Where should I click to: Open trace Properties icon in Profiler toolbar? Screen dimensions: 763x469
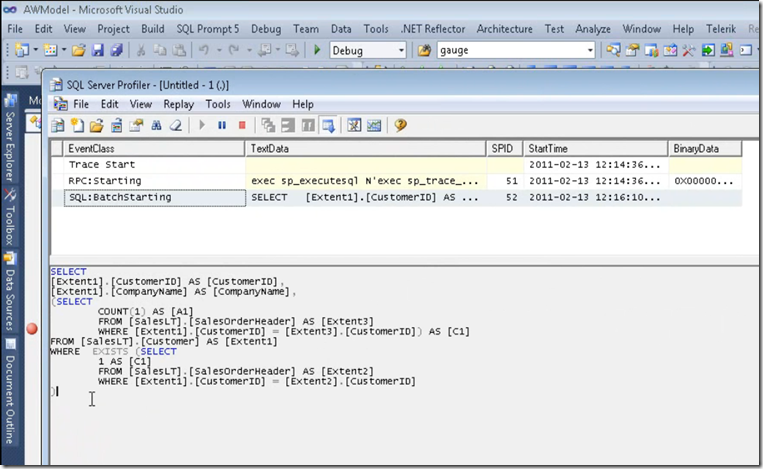(x=136, y=126)
